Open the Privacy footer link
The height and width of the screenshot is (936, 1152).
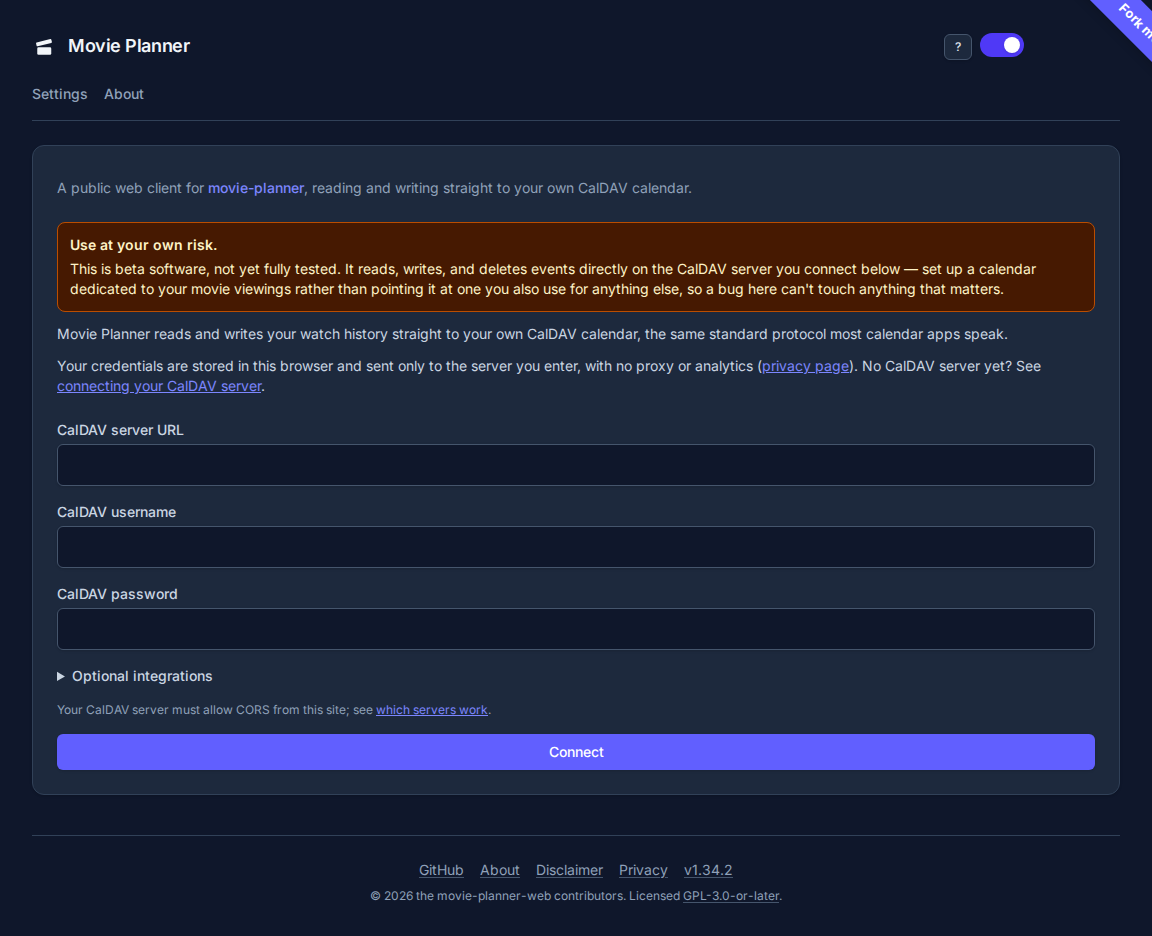coord(643,870)
